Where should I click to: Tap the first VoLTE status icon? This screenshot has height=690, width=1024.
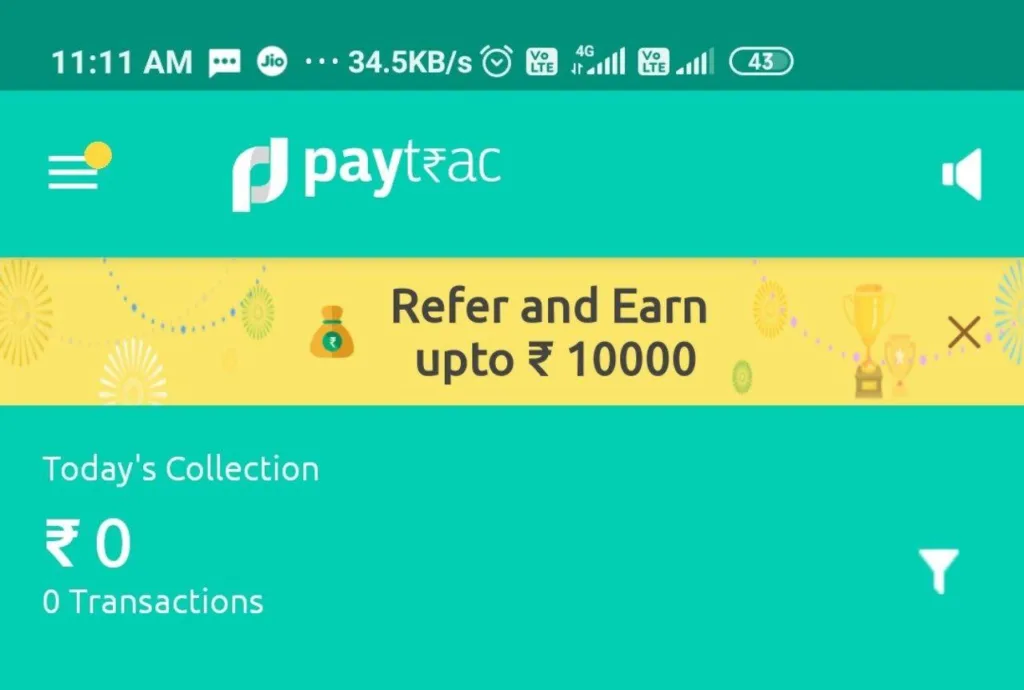(542, 61)
